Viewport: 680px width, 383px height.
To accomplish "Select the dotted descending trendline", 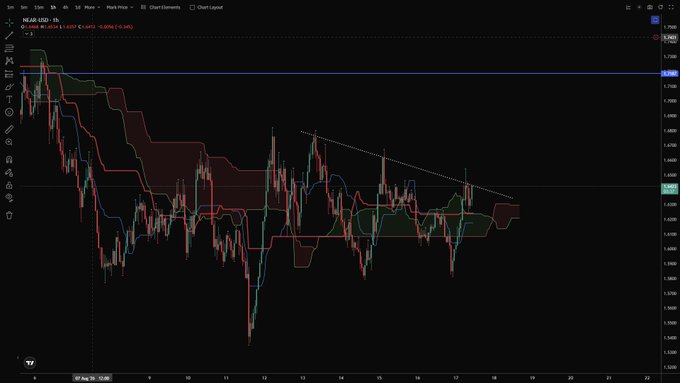I will [407, 165].
